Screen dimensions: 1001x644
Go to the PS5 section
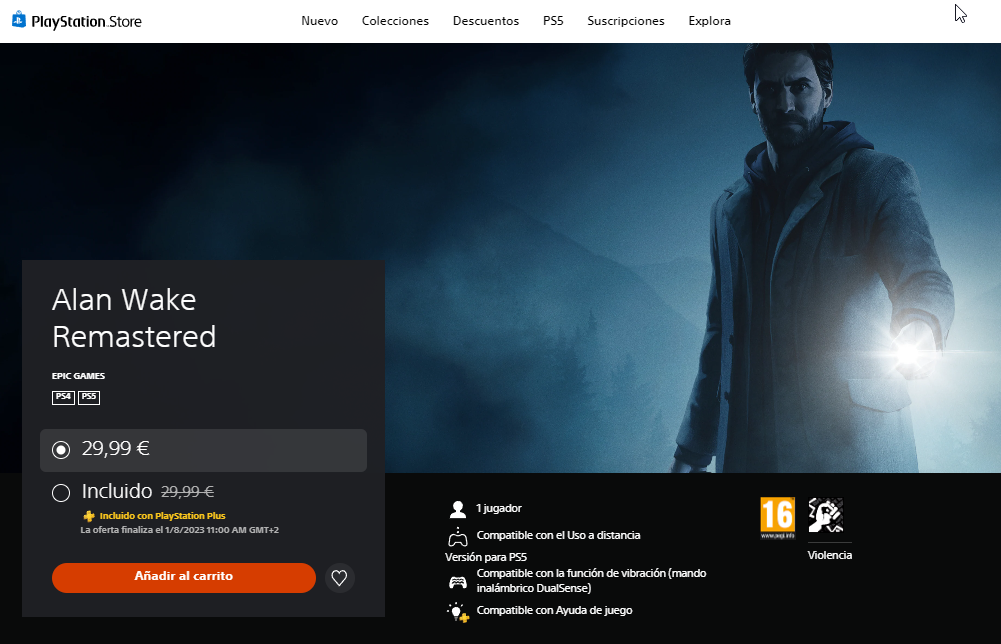click(553, 21)
